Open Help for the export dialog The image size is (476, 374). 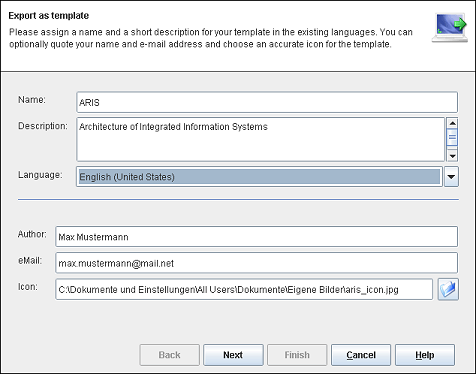pyautogui.click(x=425, y=355)
